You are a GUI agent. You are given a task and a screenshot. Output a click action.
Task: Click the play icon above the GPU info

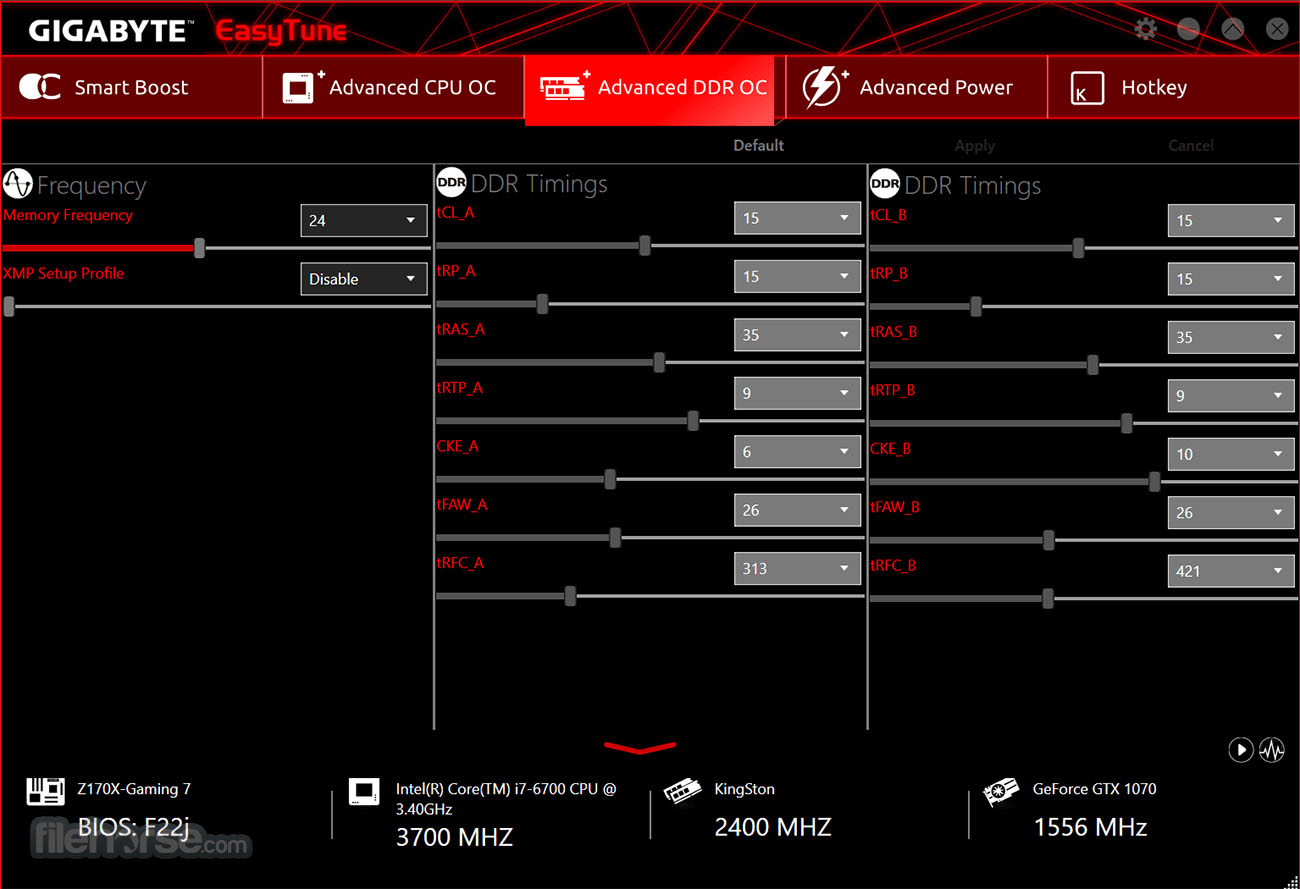[x=1241, y=749]
